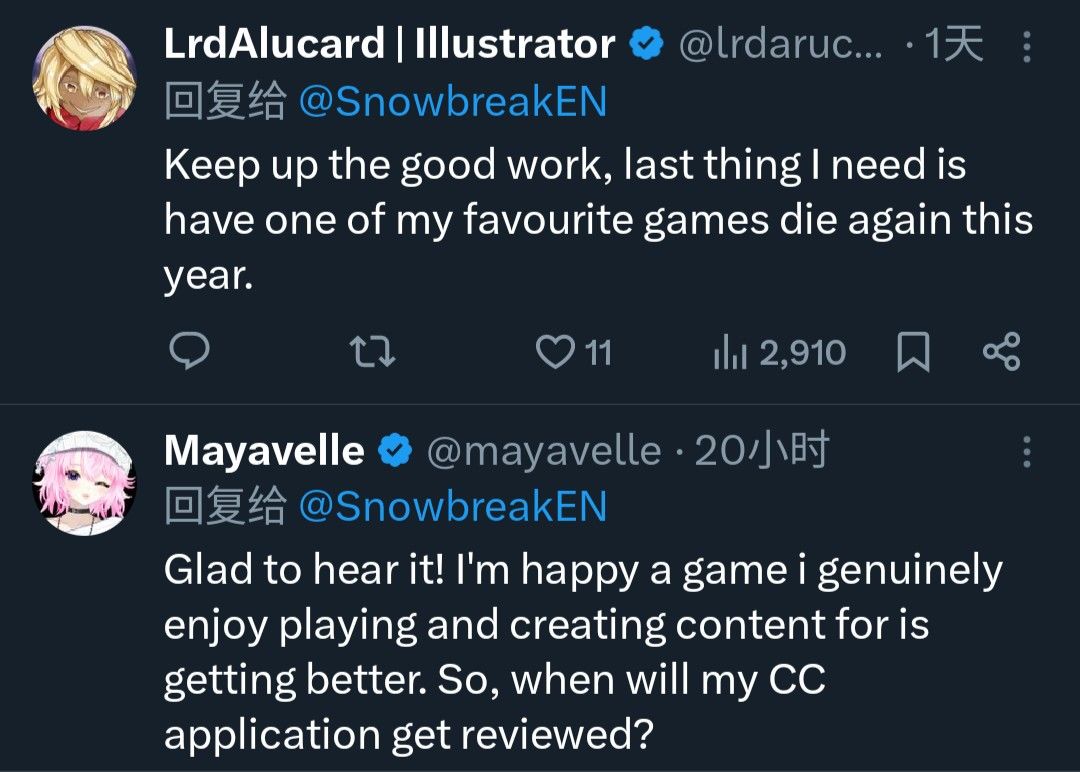The image size is (1080, 772).
Task: Open Mayavelle's avatar image
Action: [84, 484]
